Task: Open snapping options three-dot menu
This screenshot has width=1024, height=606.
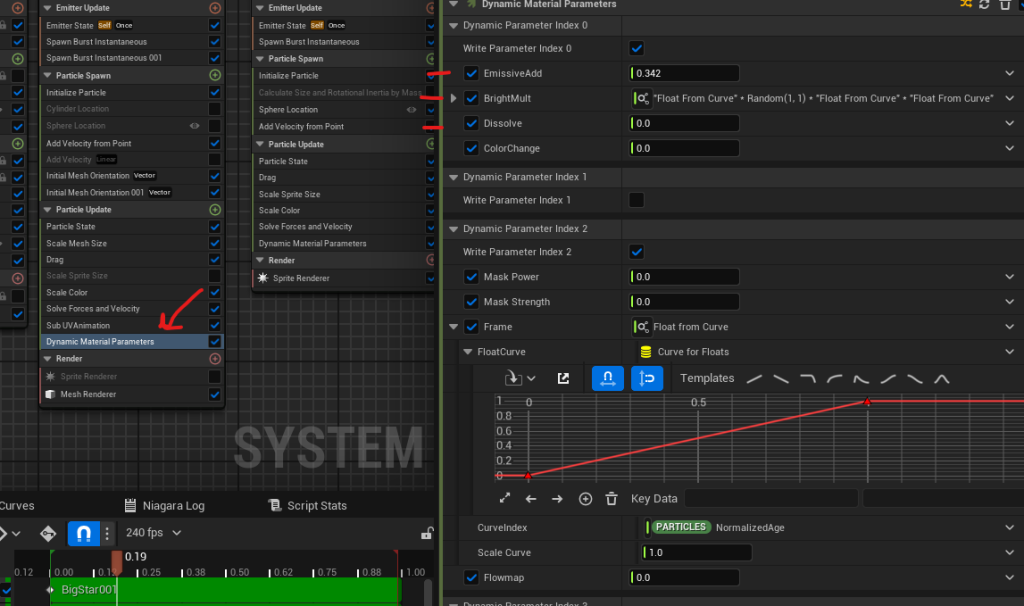Action: pos(108,534)
